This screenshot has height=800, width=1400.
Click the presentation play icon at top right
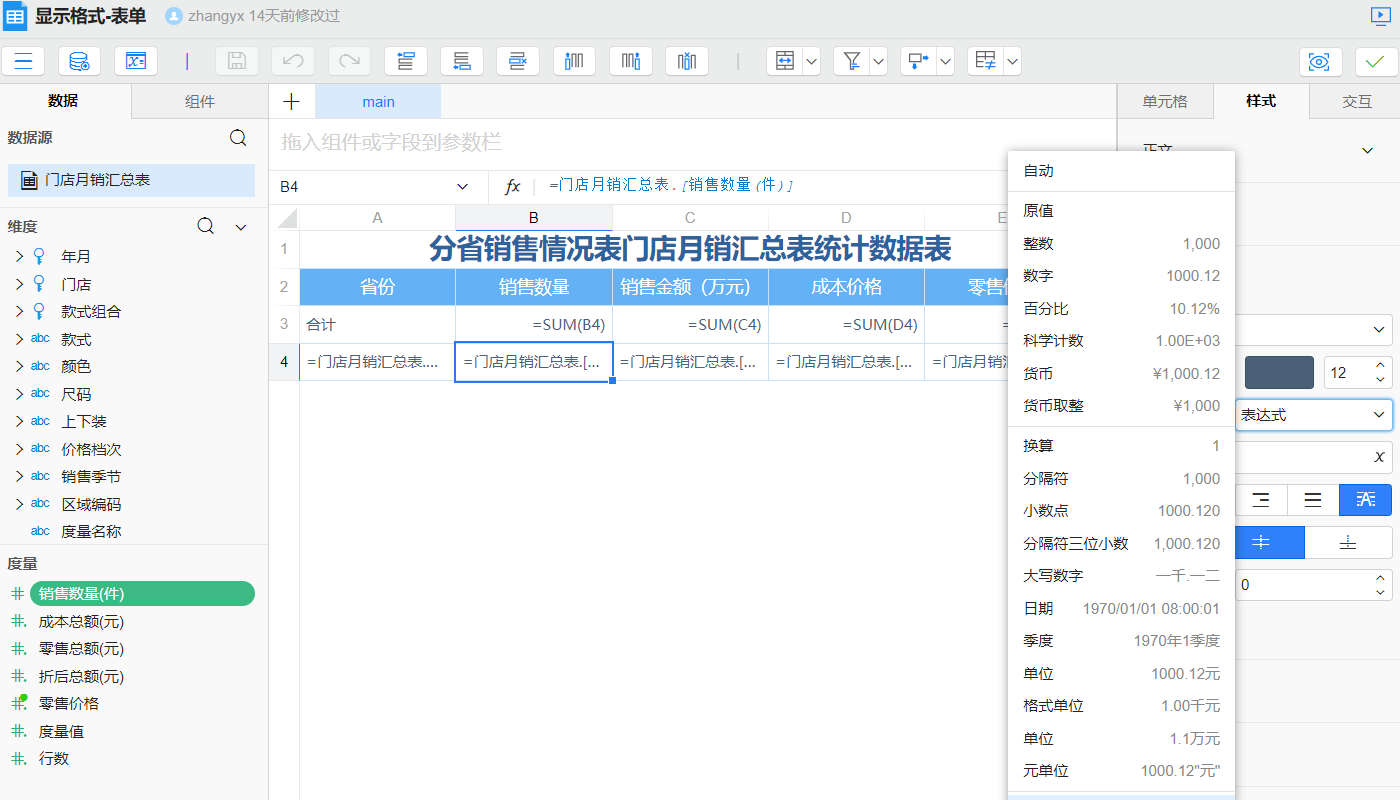[x=1381, y=16]
